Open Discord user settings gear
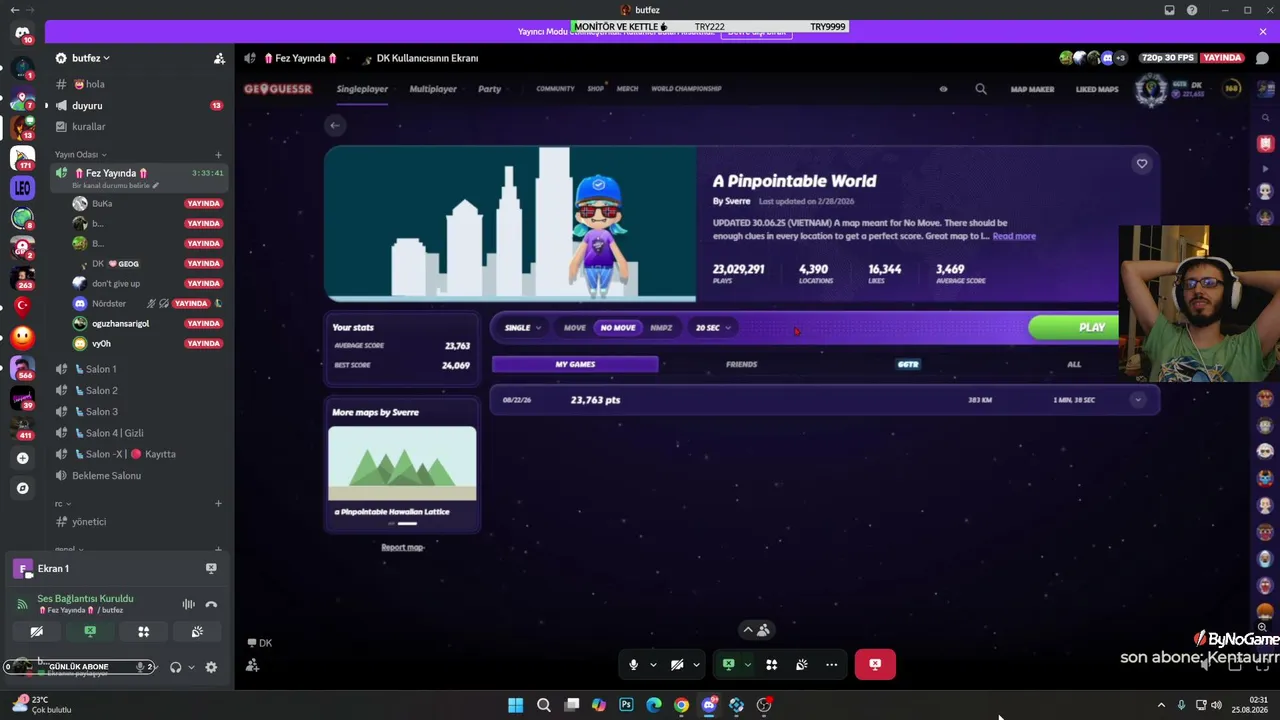1280x720 pixels. coord(211,667)
